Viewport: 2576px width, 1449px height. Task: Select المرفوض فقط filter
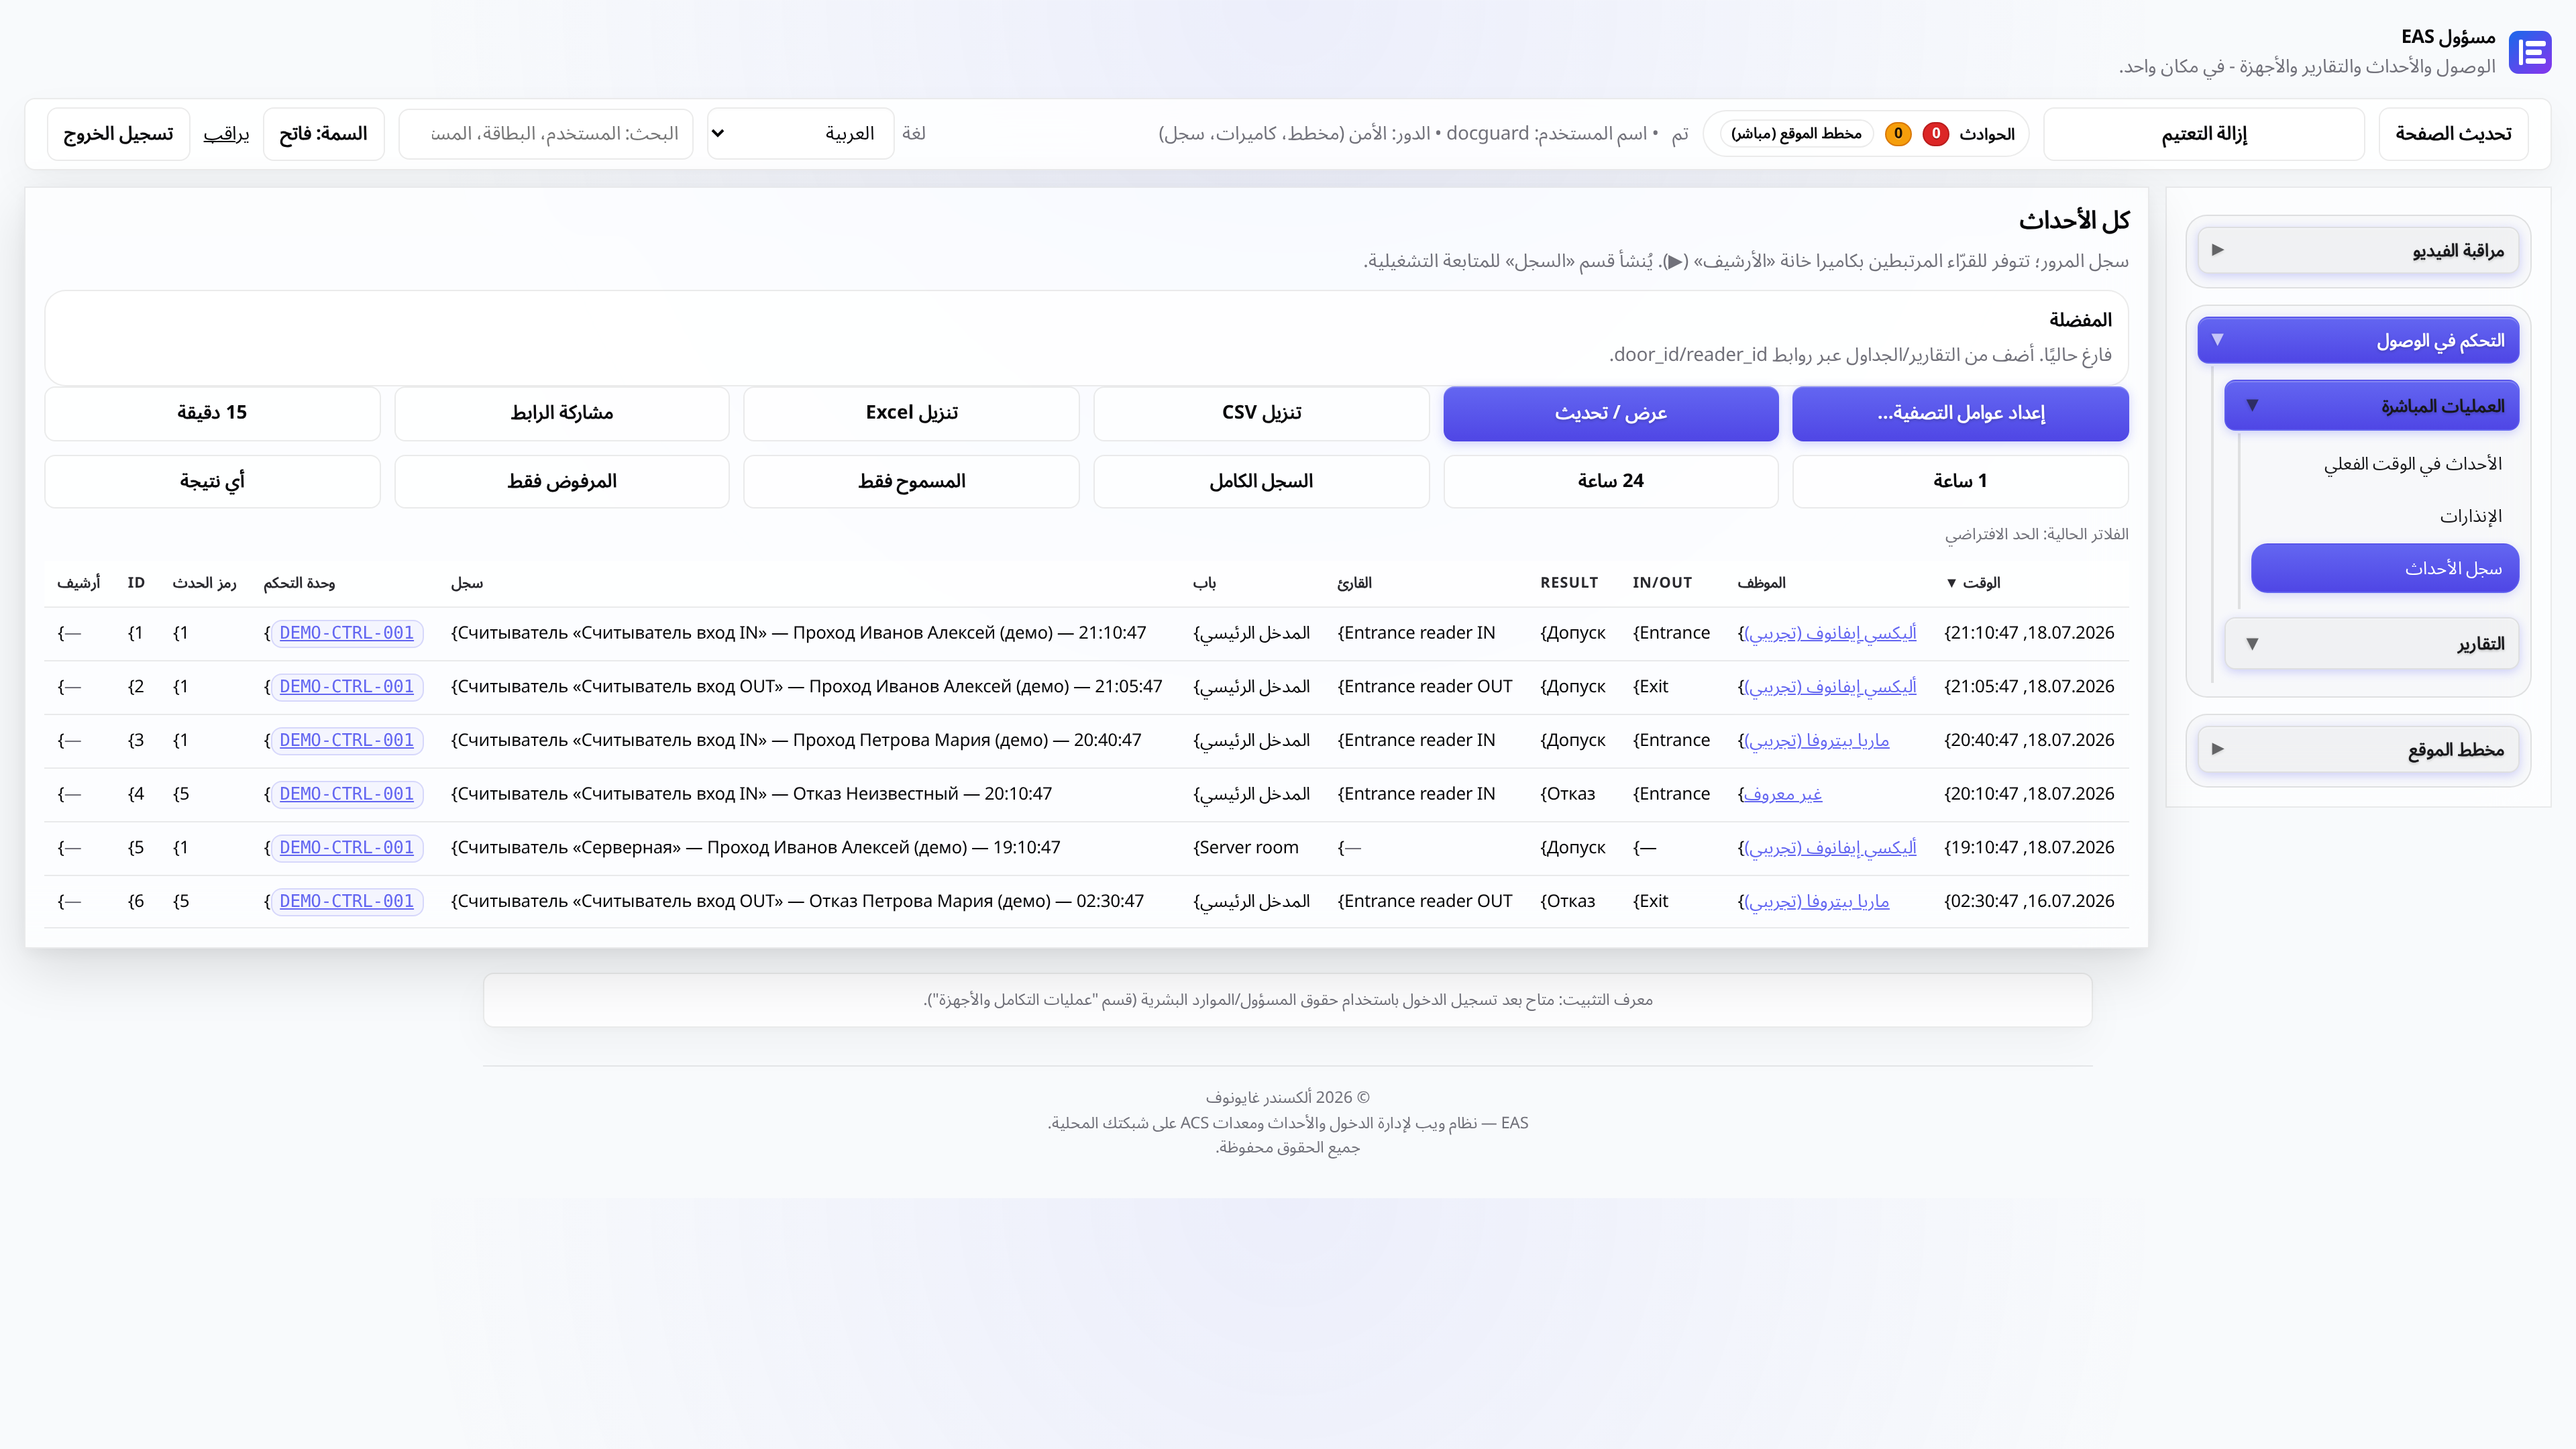point(562,481)
